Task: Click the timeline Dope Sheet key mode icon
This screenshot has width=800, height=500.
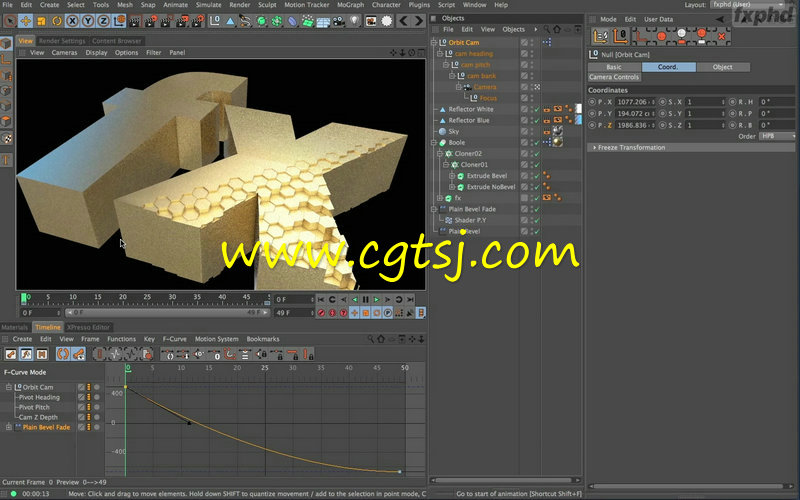Action: [11, 354]
